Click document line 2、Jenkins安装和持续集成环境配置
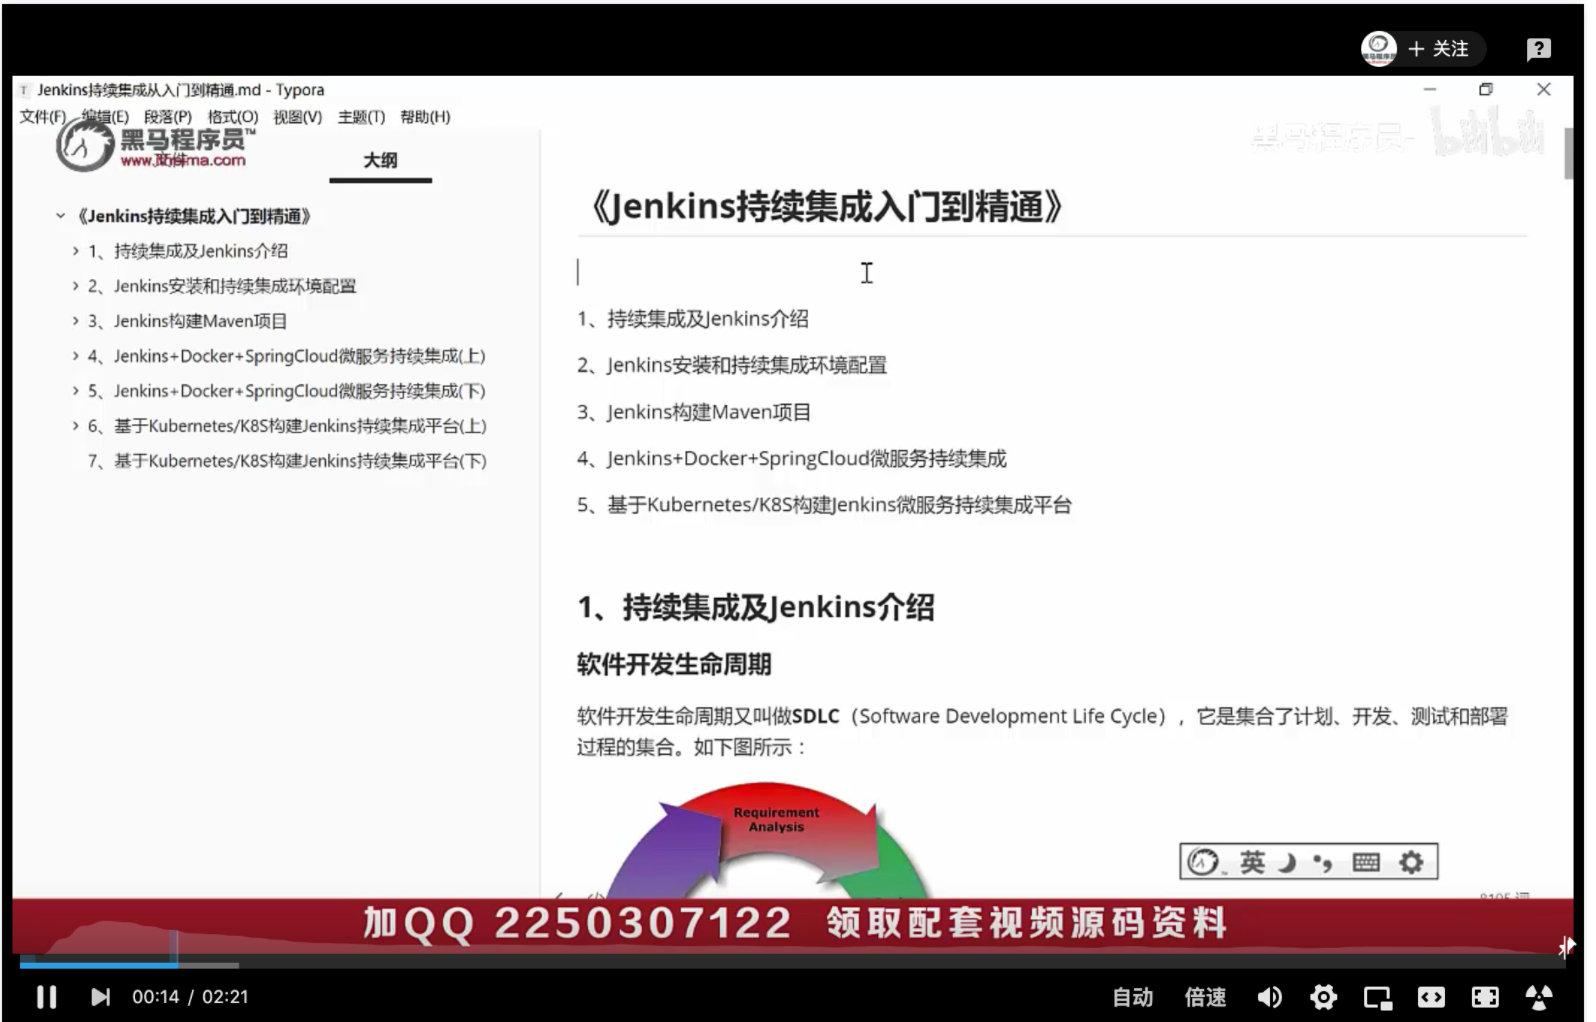 pos(732,365)
